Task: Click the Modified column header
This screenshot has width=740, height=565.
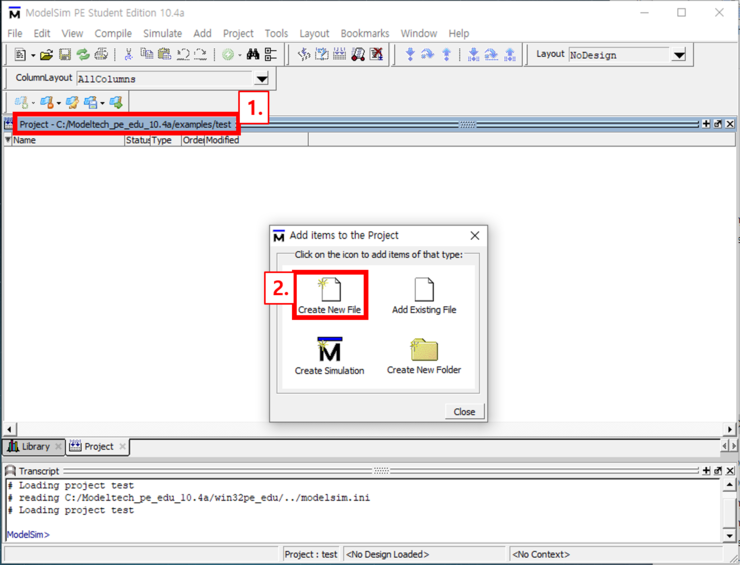Action: (256, 140)
